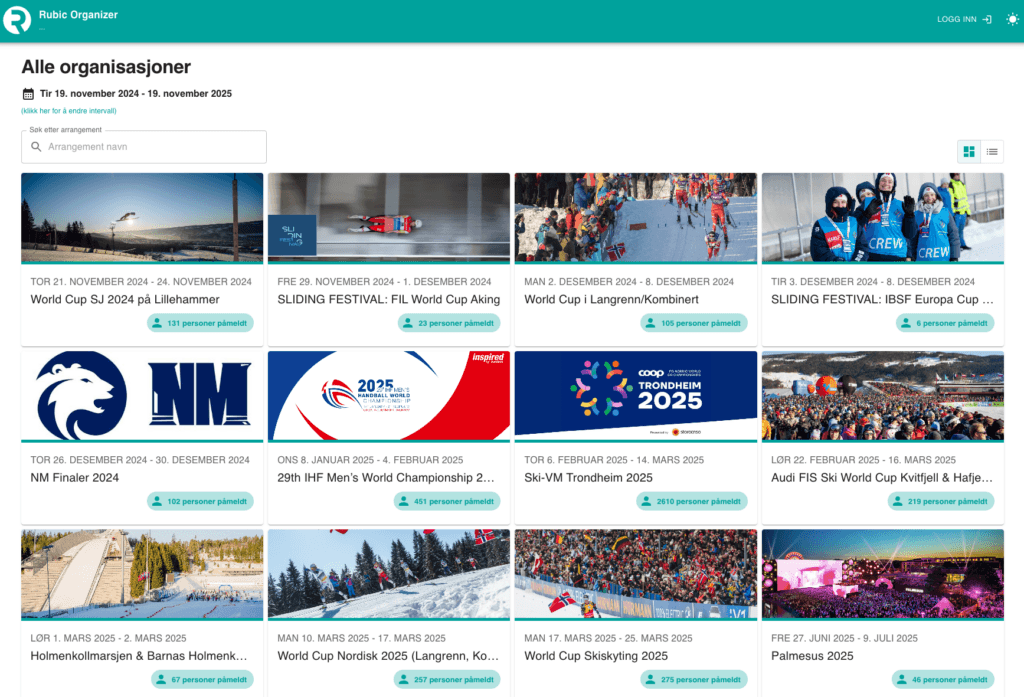Click date FRE 27. JUNI 2025 - 9. JULI

(844, 639)
